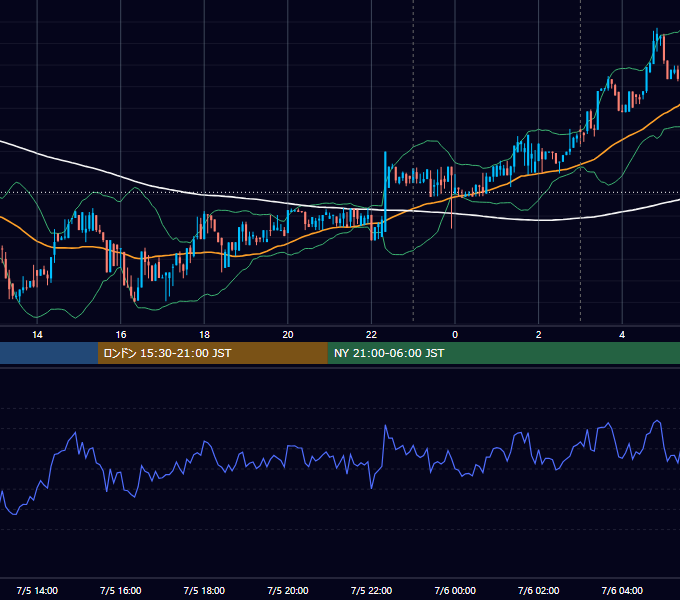Click hour label 20 on price chart axis
Image resolution: width=680 pixels, height=600 pixels.
[x=288, y=334]
